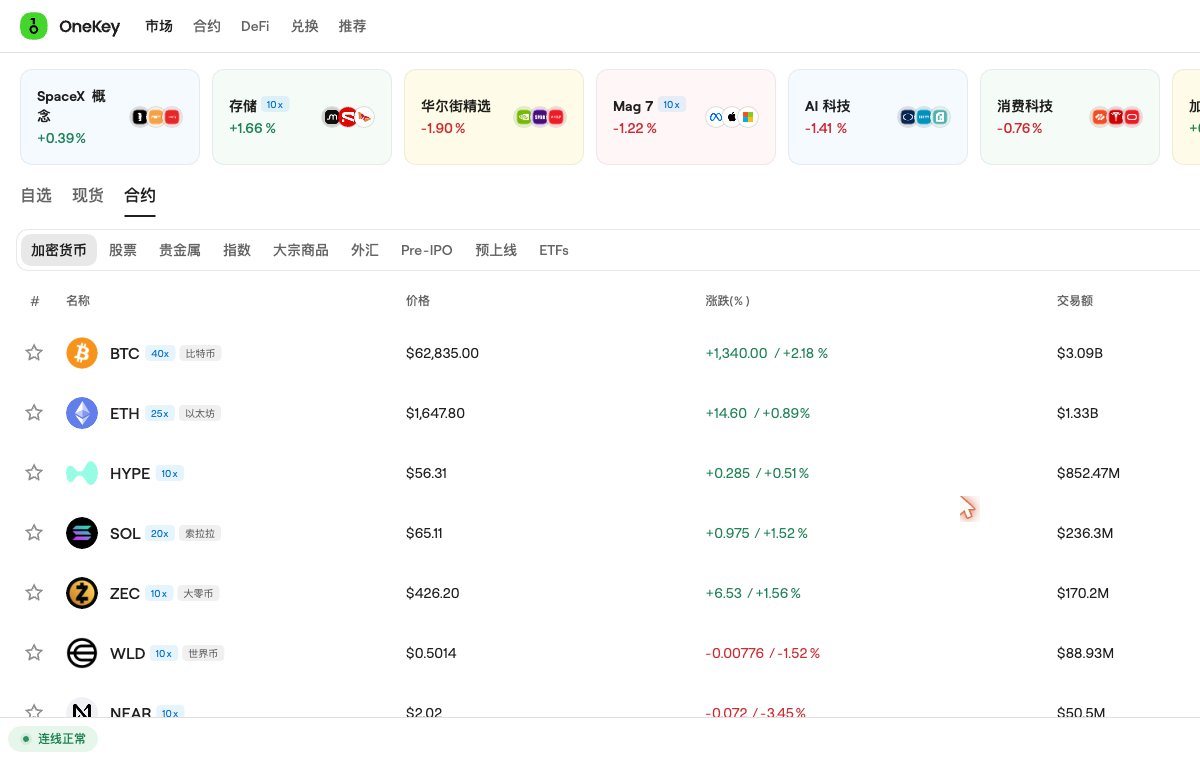Select the 外汇 category filter
Image resolution: width=1200 pixels, height=760 pixels.
pyautogui.click(x=365, y=250)
